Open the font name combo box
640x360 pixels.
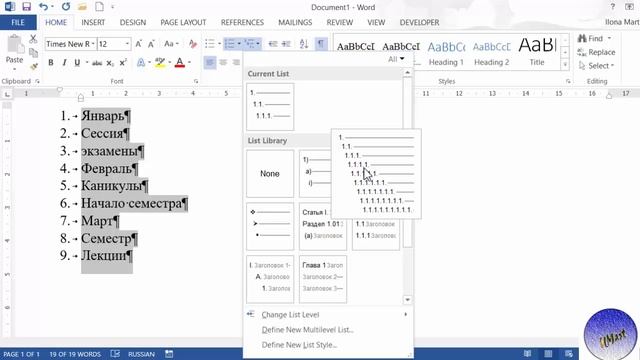pos(70,44)
